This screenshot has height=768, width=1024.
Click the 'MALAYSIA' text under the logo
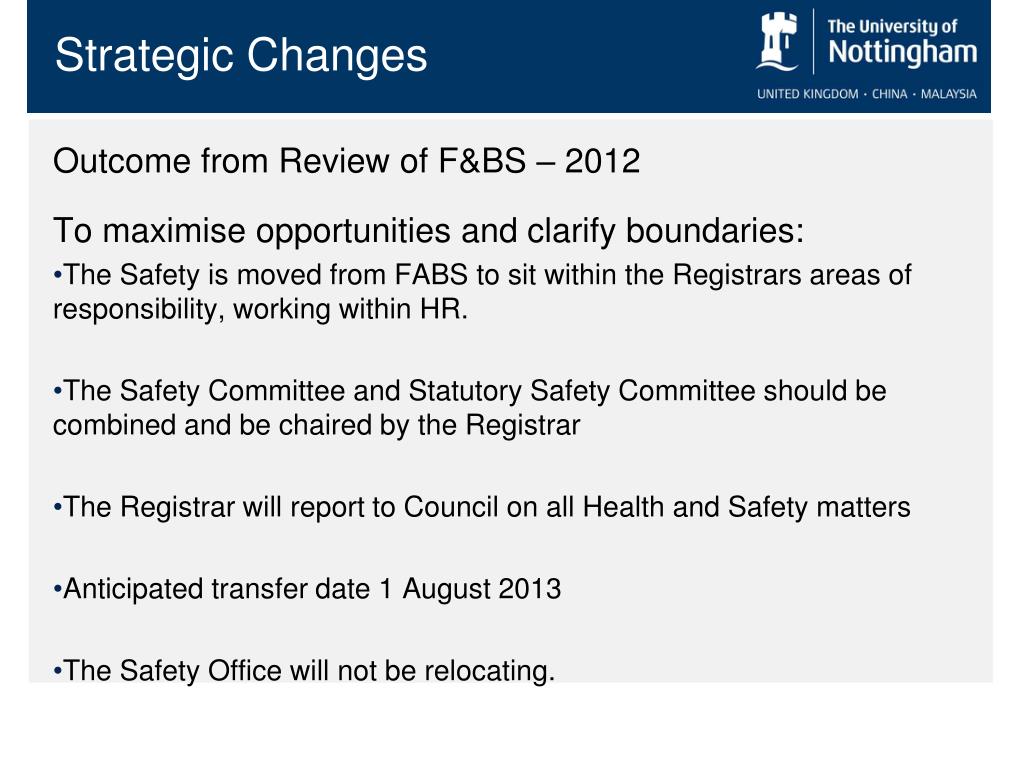point(948,94)
